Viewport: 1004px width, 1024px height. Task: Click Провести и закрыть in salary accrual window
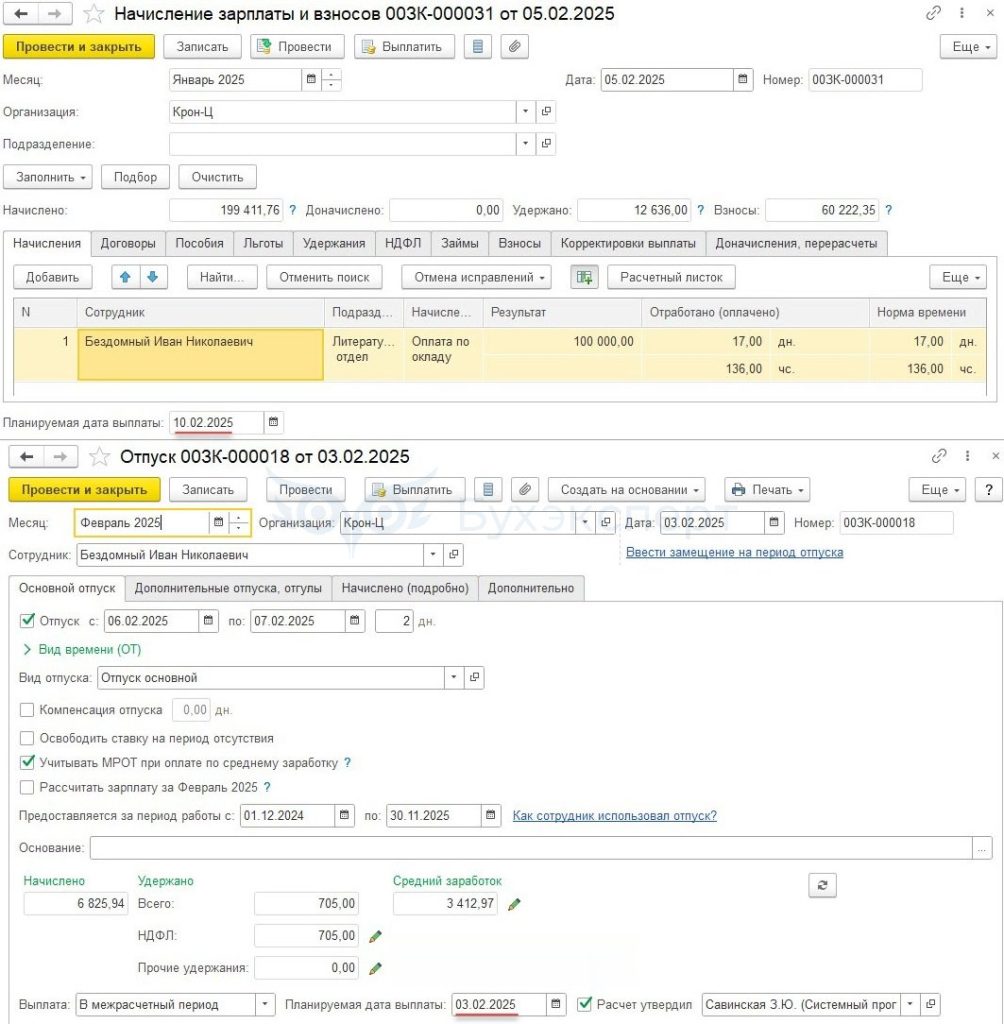click(x=79, y=47)
